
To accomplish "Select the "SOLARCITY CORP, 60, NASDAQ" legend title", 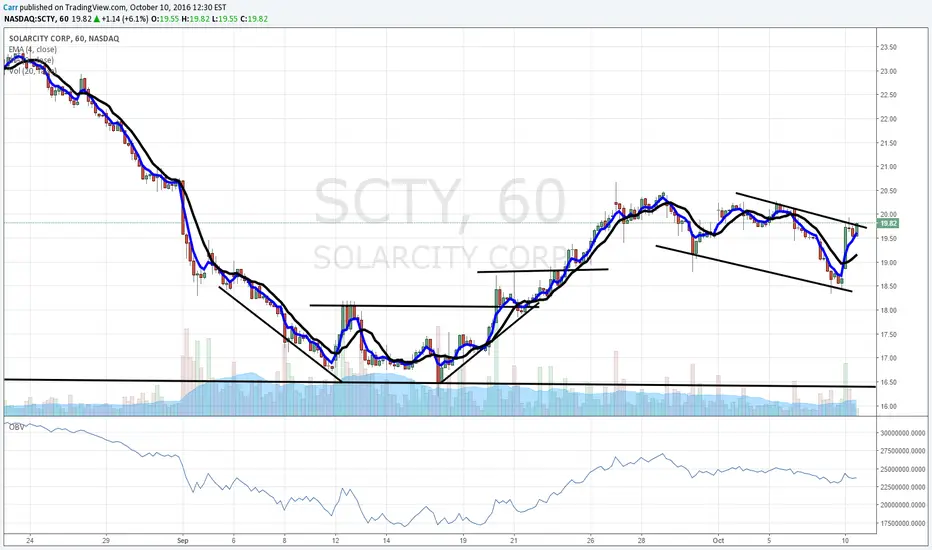I will 64,39.
